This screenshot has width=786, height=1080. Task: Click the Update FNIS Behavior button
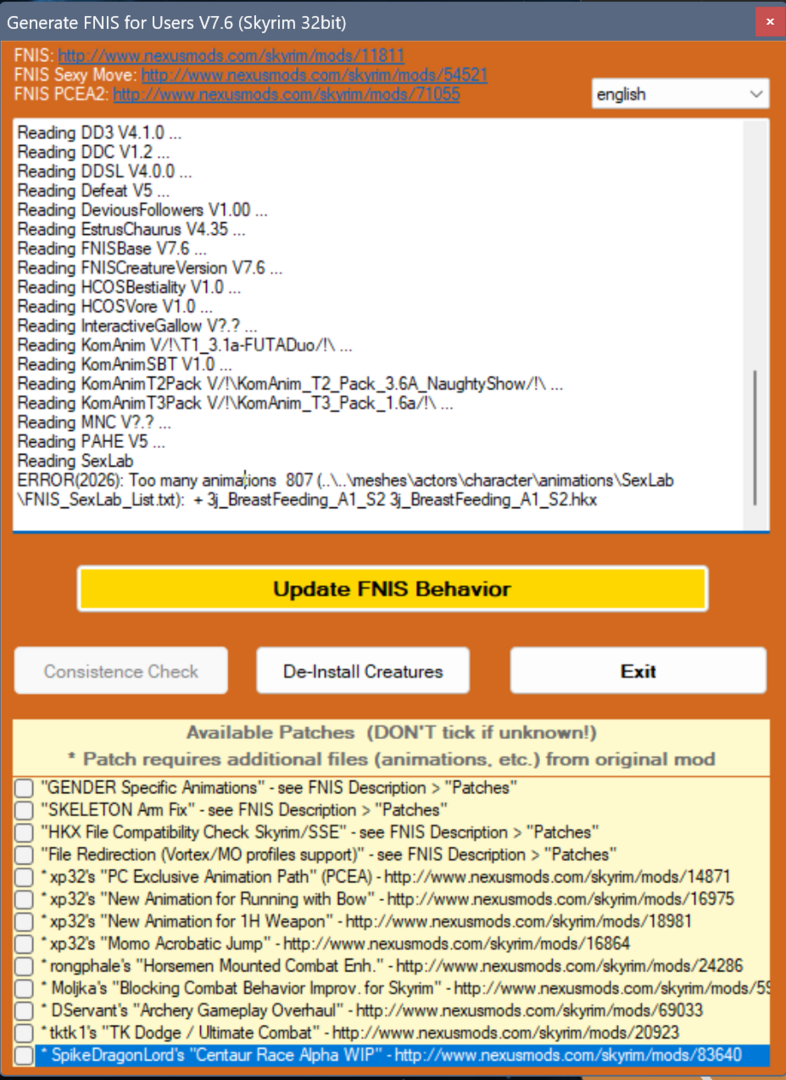coord(393,589)
